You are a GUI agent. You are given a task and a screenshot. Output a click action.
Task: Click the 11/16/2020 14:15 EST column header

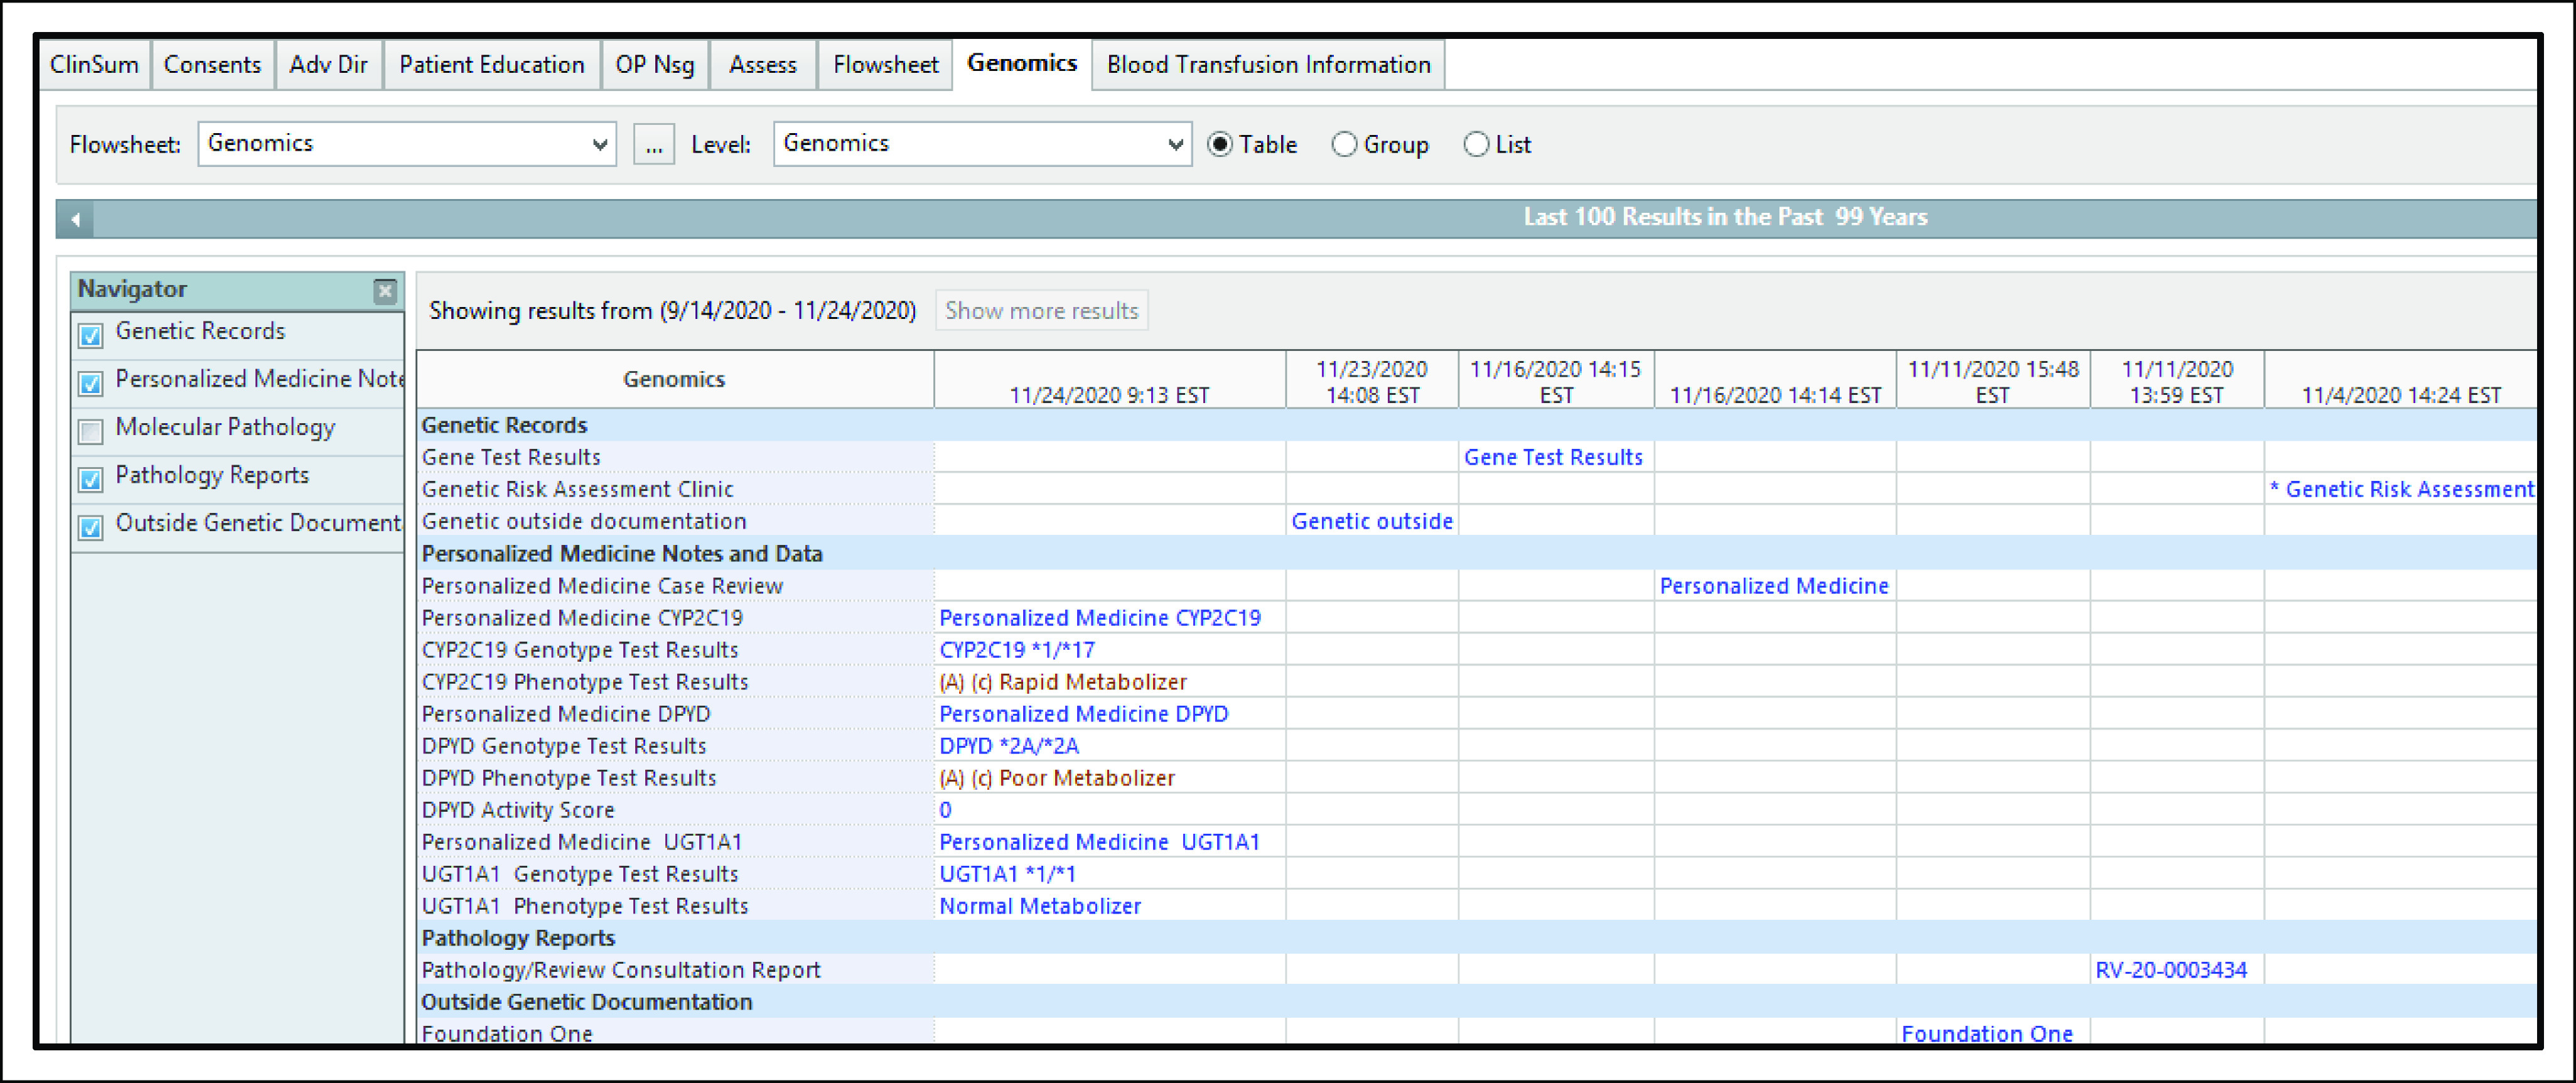coord(1556,381)
